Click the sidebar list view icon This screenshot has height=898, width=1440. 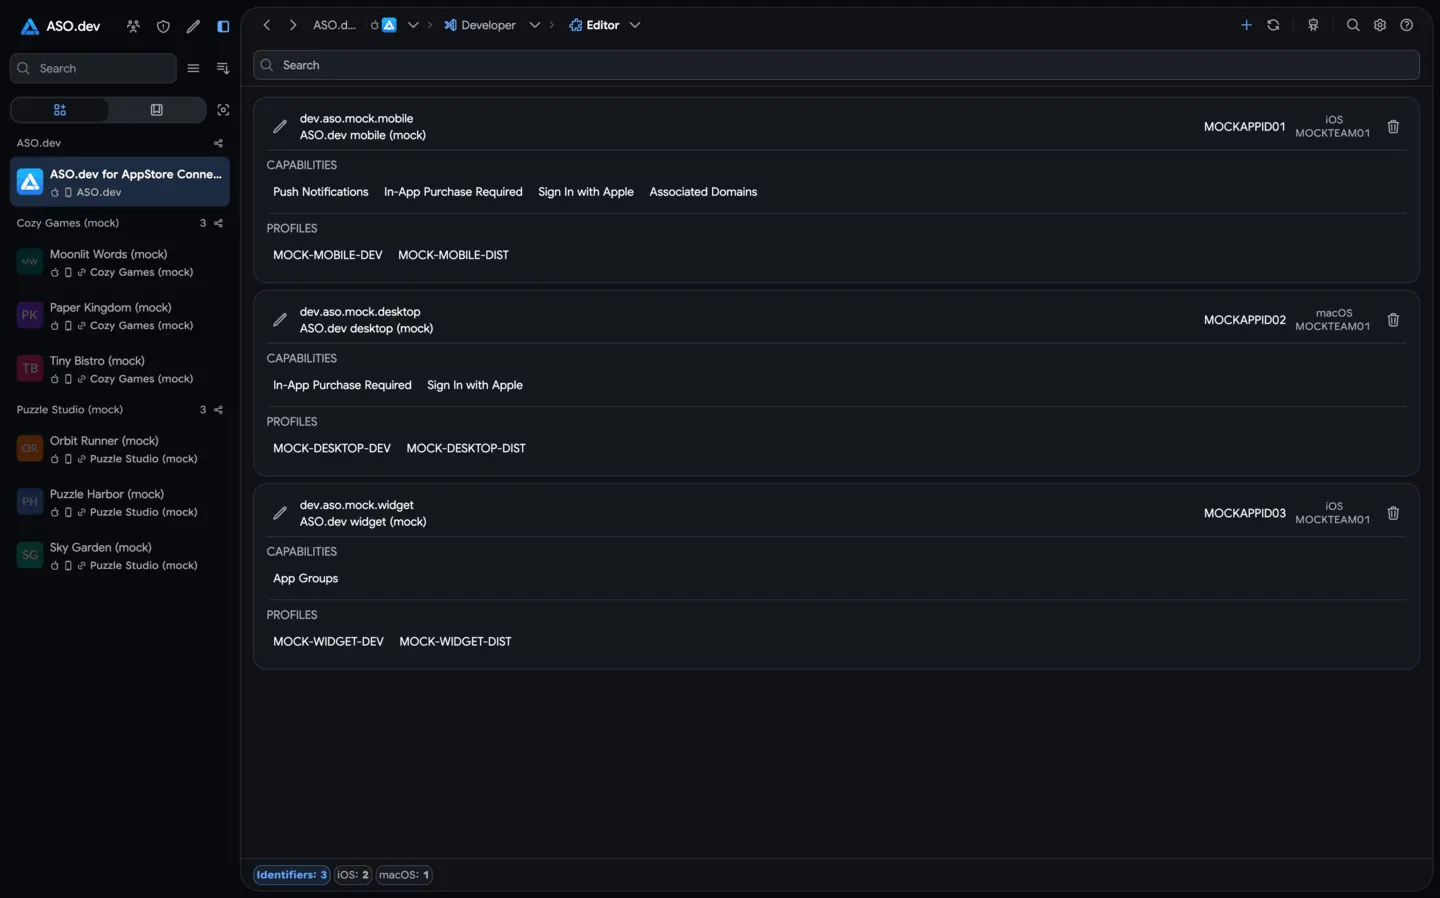click(193, 68)
